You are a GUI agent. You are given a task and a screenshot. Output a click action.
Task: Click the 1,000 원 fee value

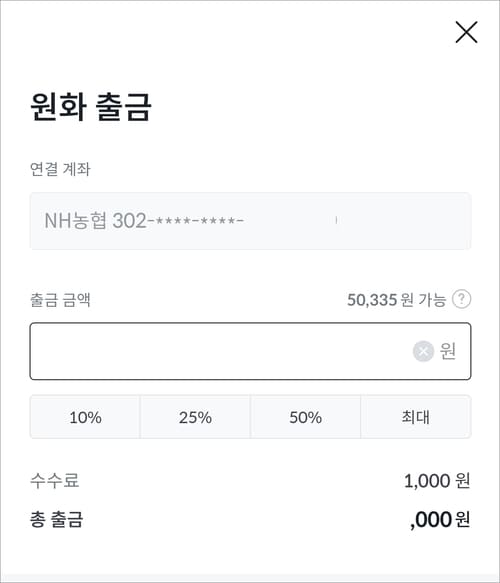coord(437,481)
